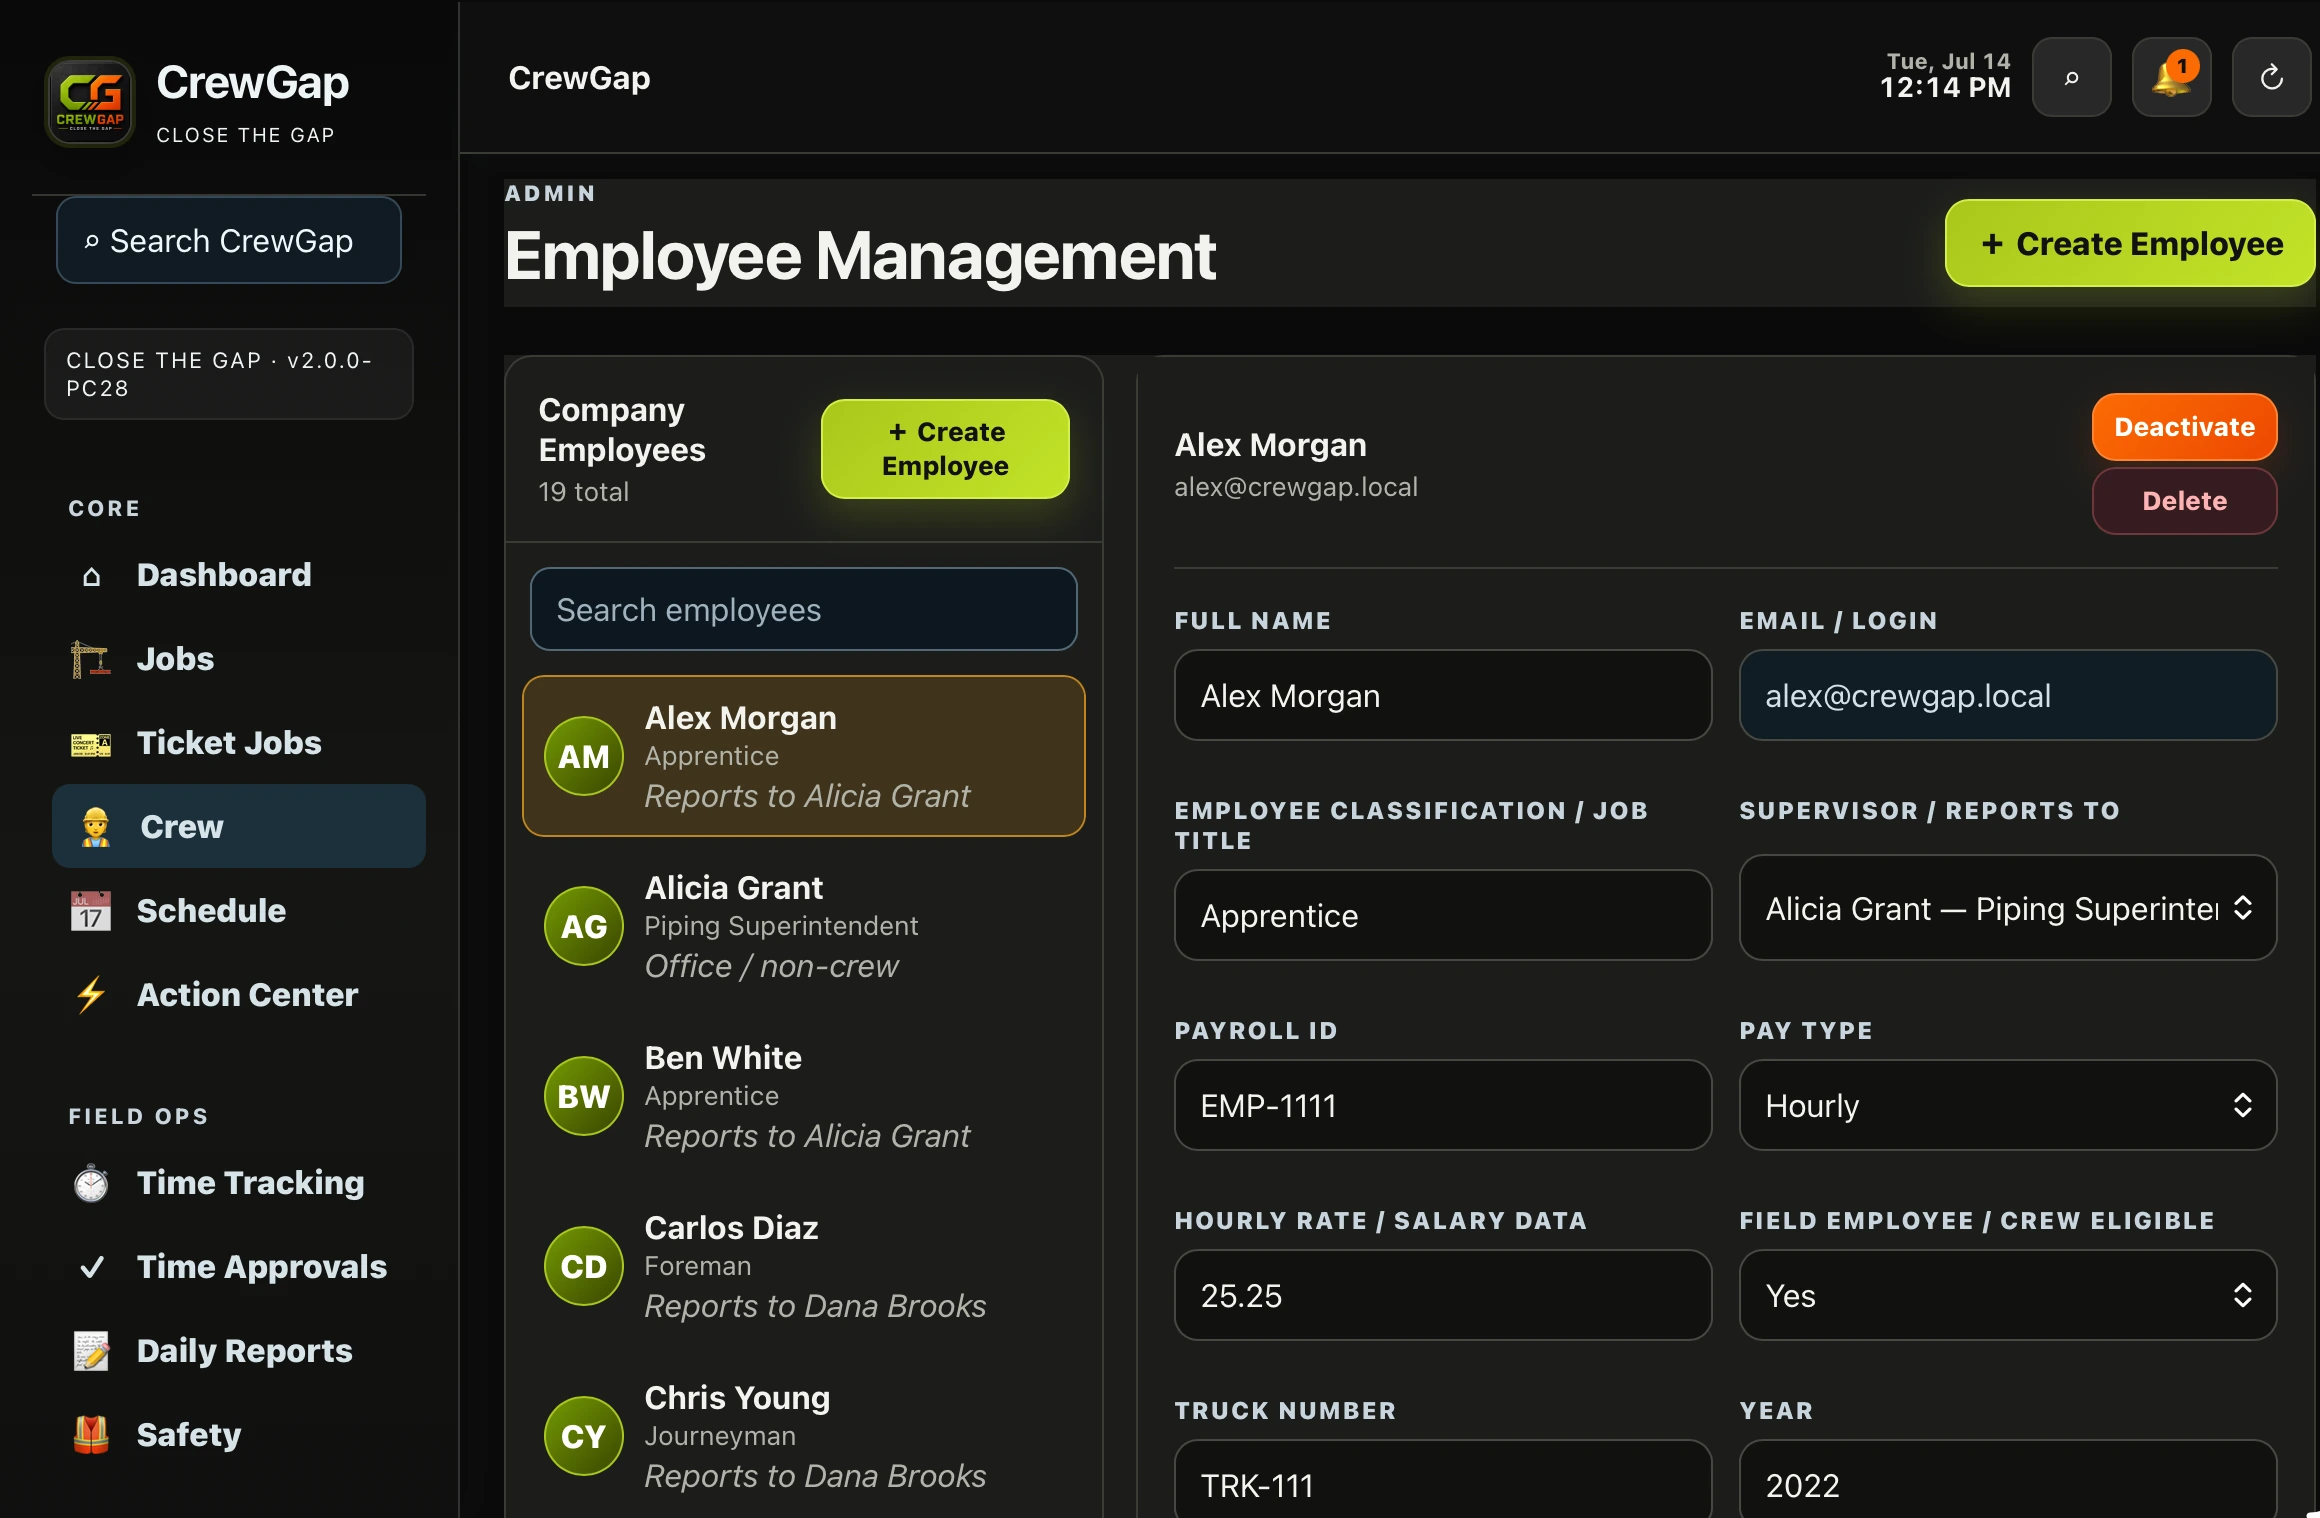Focus the Search CrewGap sidebar field
Screen dimensions: 2320x1518
pos(229,241)
